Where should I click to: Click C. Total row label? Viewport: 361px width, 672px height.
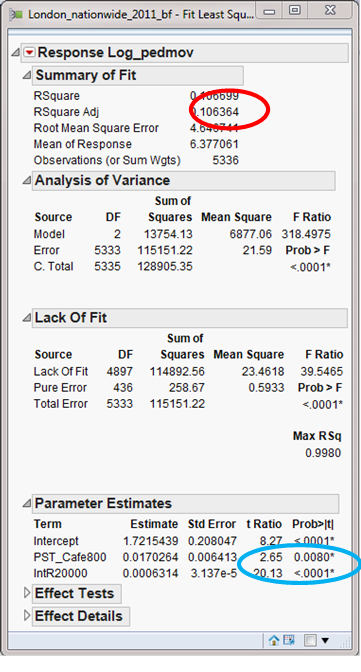53,267
